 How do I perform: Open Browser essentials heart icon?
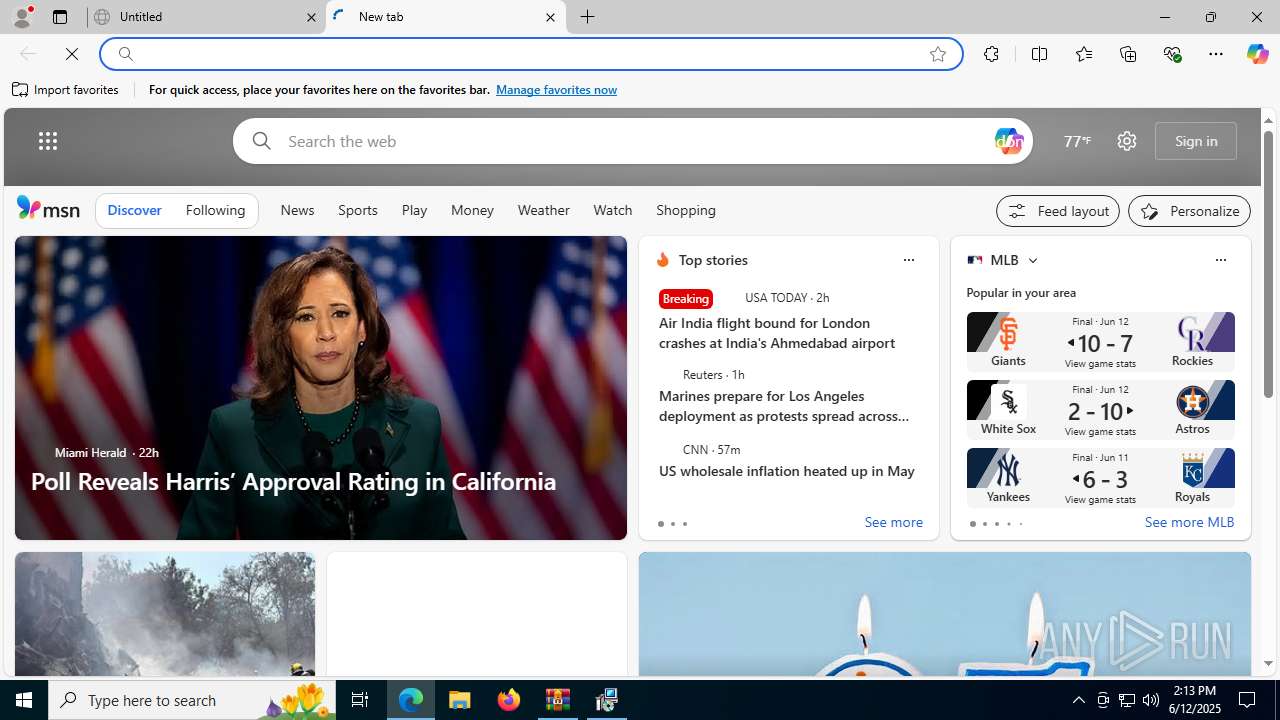(1172, 54)
